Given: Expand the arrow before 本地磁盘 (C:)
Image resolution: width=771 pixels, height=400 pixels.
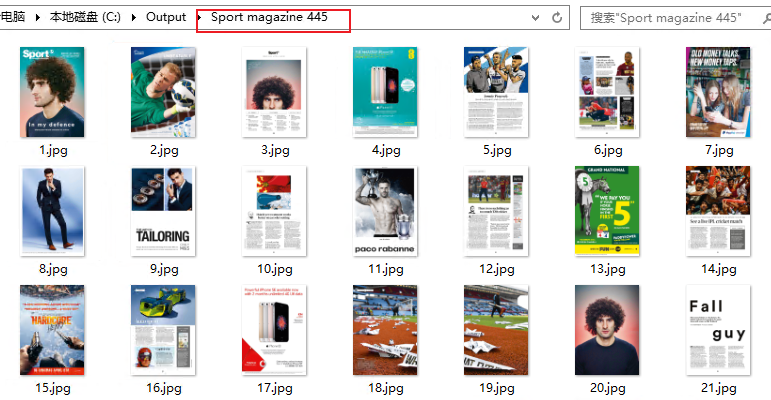Looking at the screenshot, I should click(x=37, y=18).
